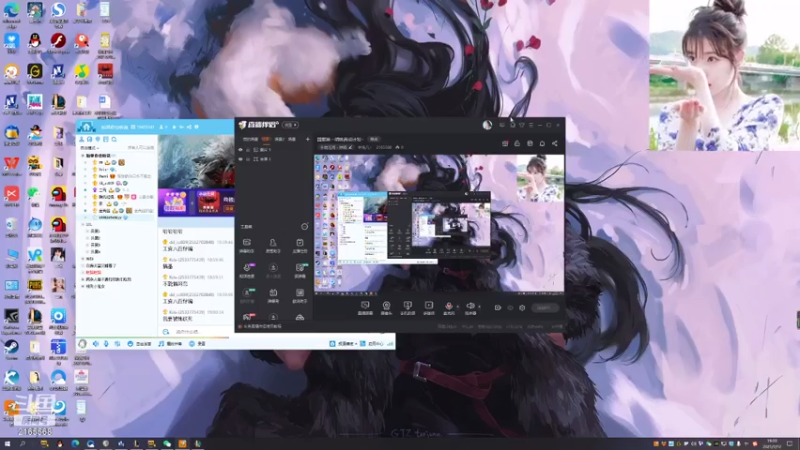Click the record icon beside the start button

pos(498,308)
